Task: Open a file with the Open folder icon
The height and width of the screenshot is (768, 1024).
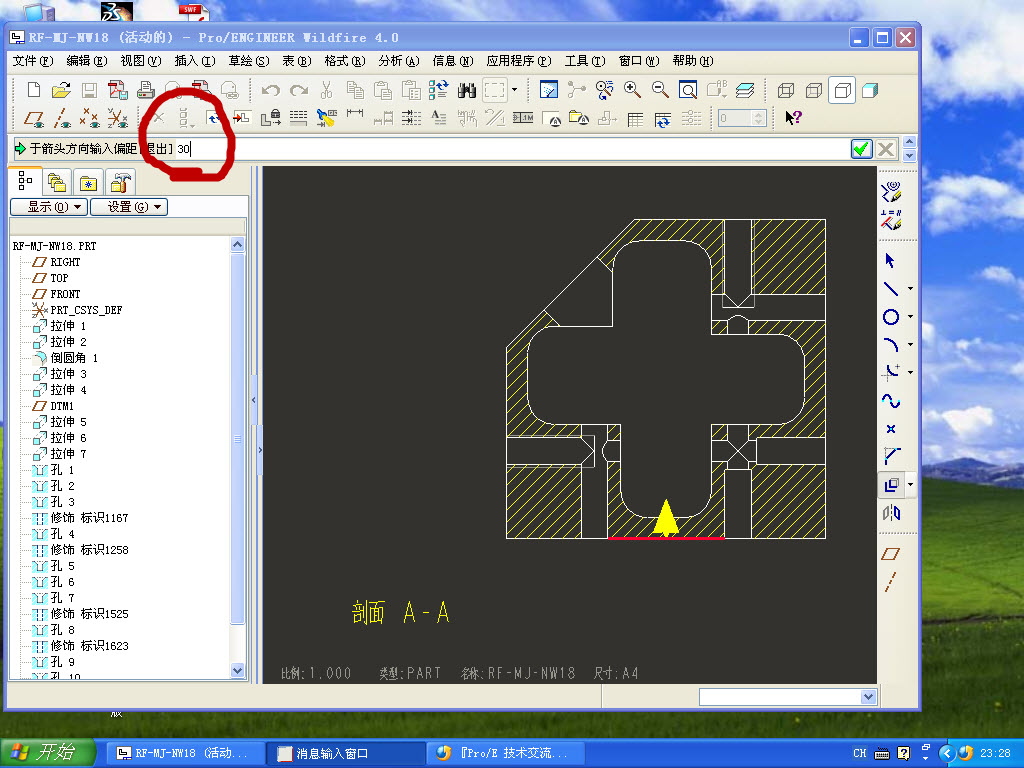Action: tap(61, 89)
